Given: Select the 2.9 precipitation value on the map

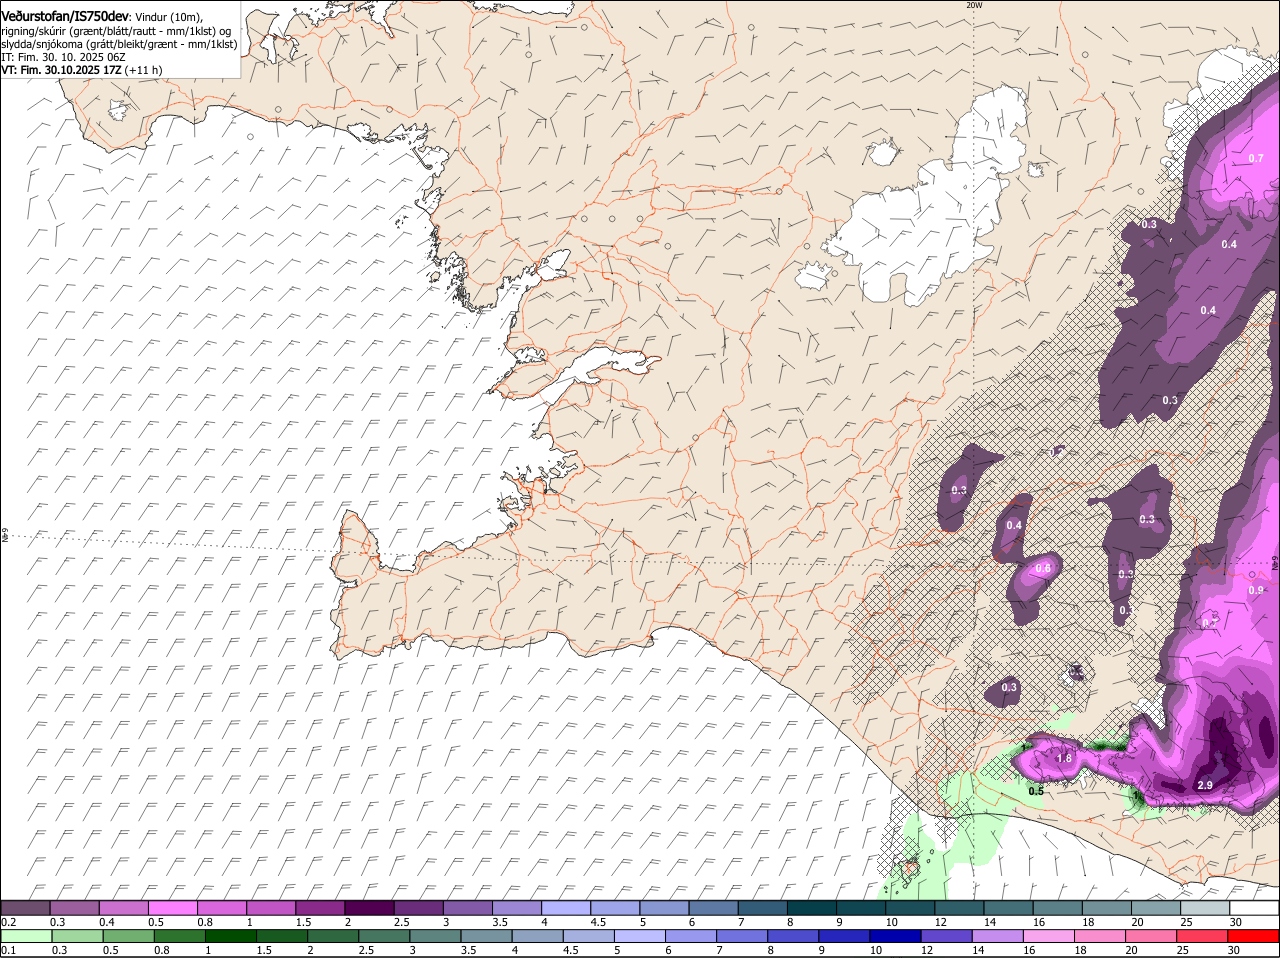Looking at the screenshot, I should 1205,785.
